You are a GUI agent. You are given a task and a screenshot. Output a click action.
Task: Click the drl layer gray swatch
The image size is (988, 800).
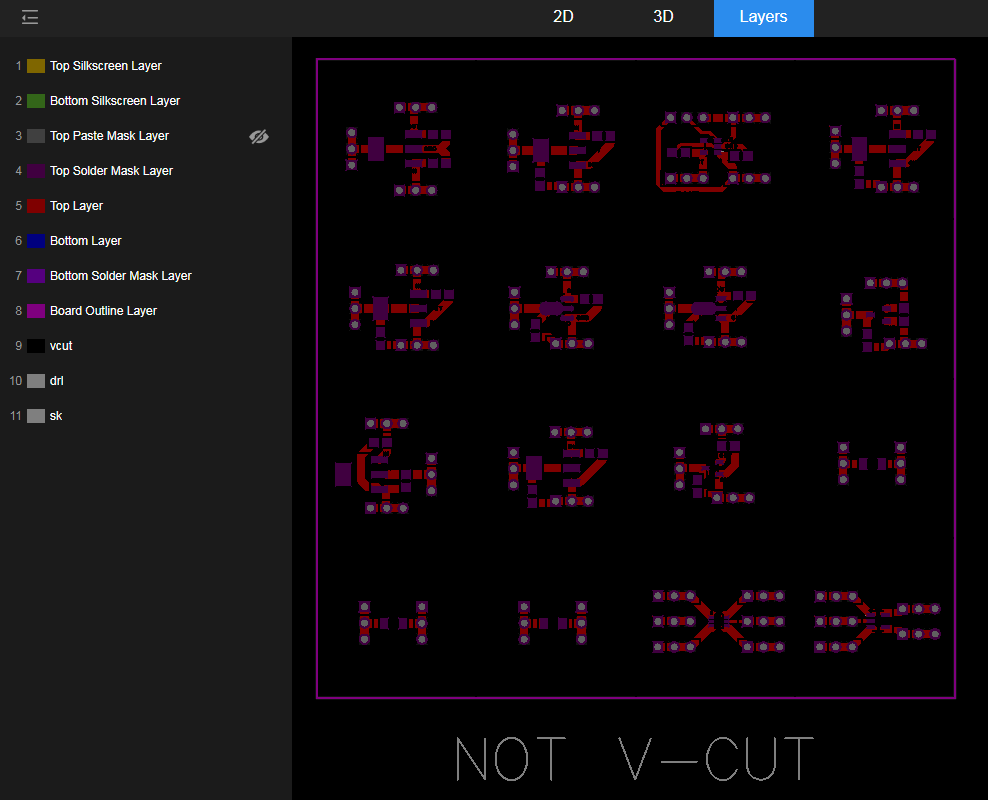coord(36,381)
